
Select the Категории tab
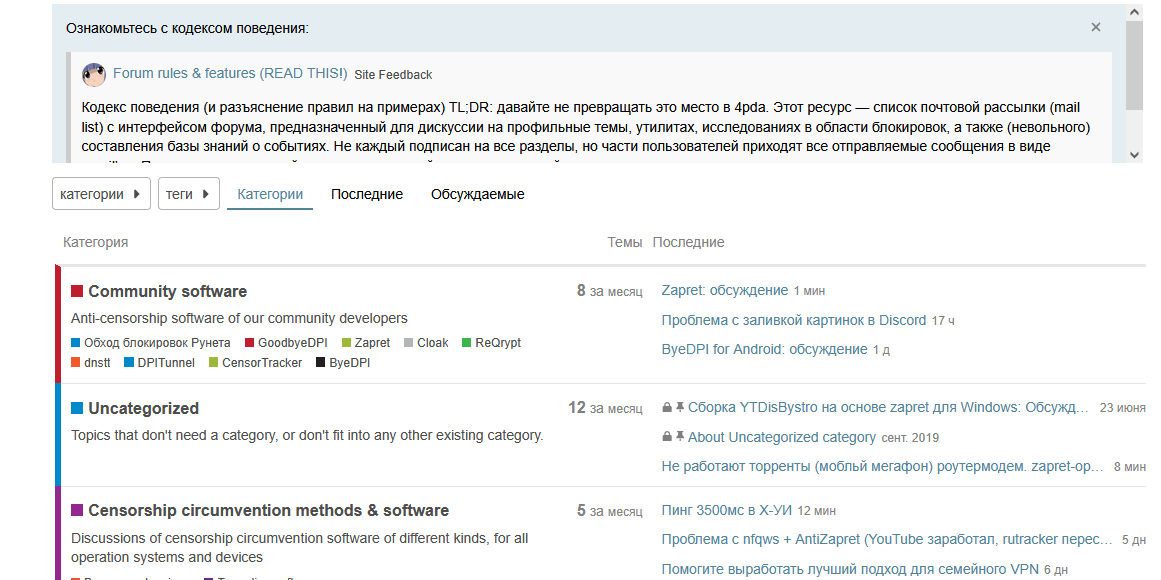point(270,194)
